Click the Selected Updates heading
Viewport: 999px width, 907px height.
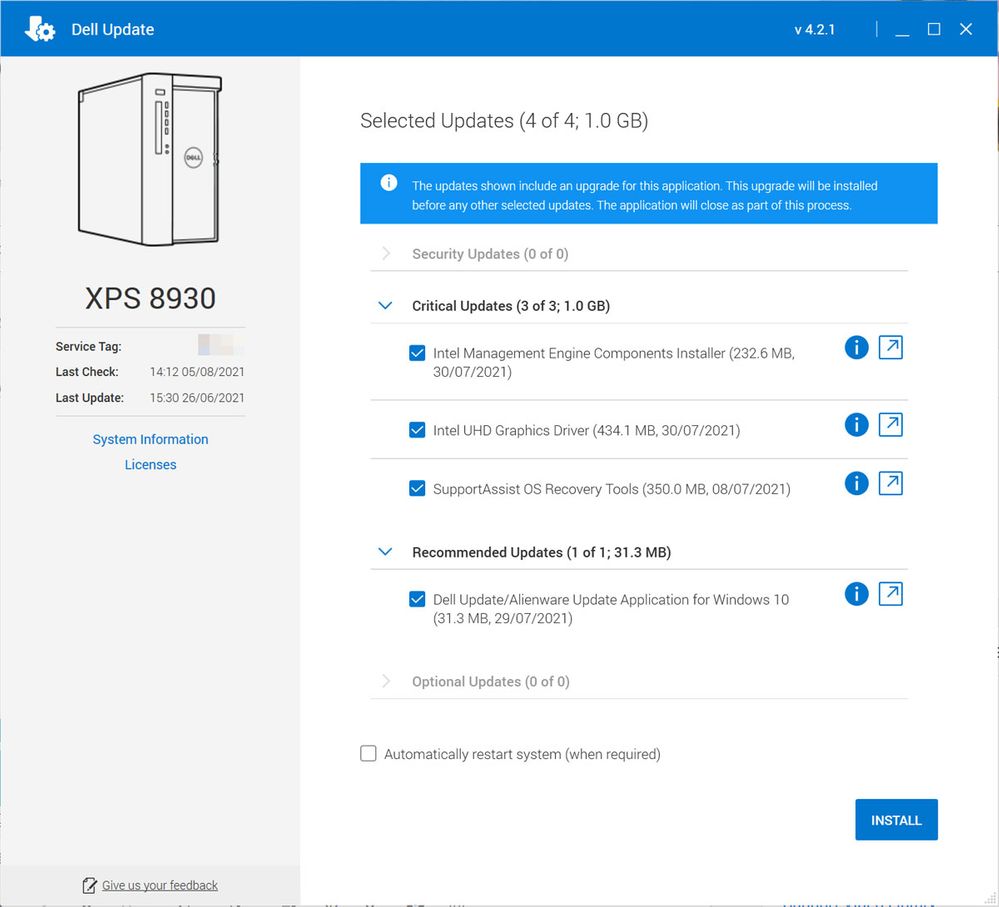pos(504,121)
